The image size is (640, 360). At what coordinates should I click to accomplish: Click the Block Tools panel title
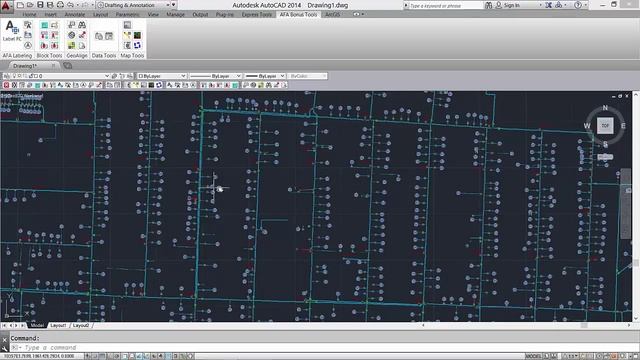pos(49,55)
